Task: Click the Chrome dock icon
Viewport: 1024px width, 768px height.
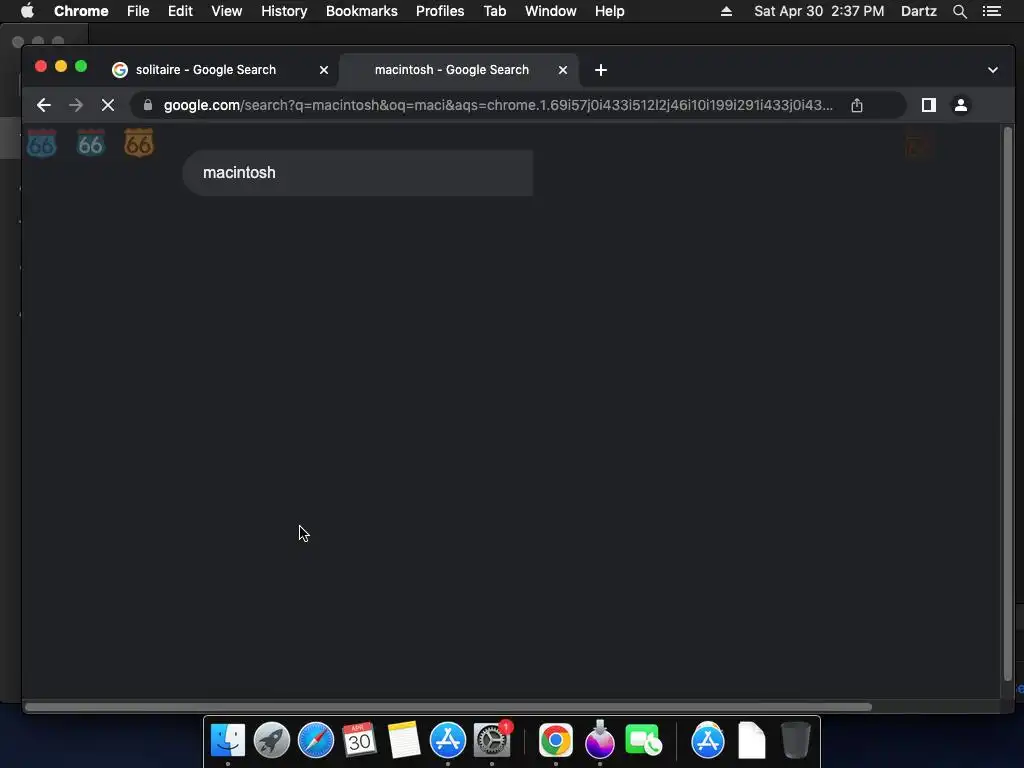Action: click(x=556, y=740)
